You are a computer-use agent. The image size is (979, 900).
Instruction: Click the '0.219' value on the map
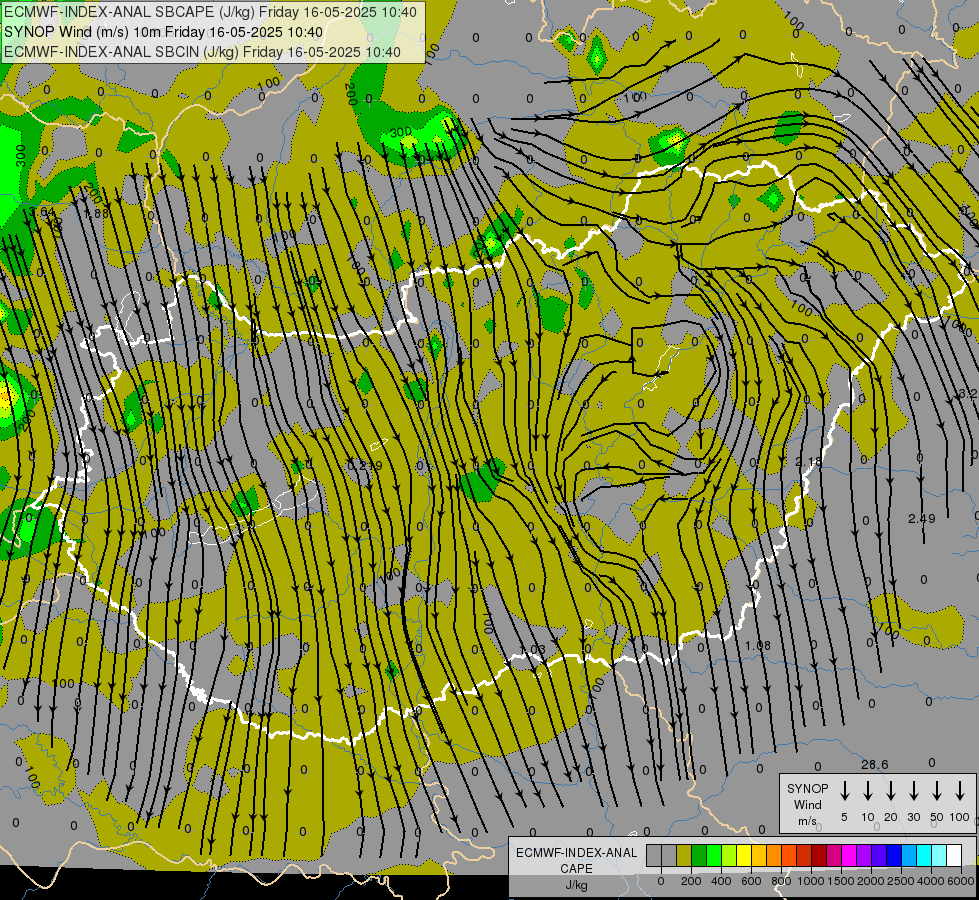(x=365, y=465)
